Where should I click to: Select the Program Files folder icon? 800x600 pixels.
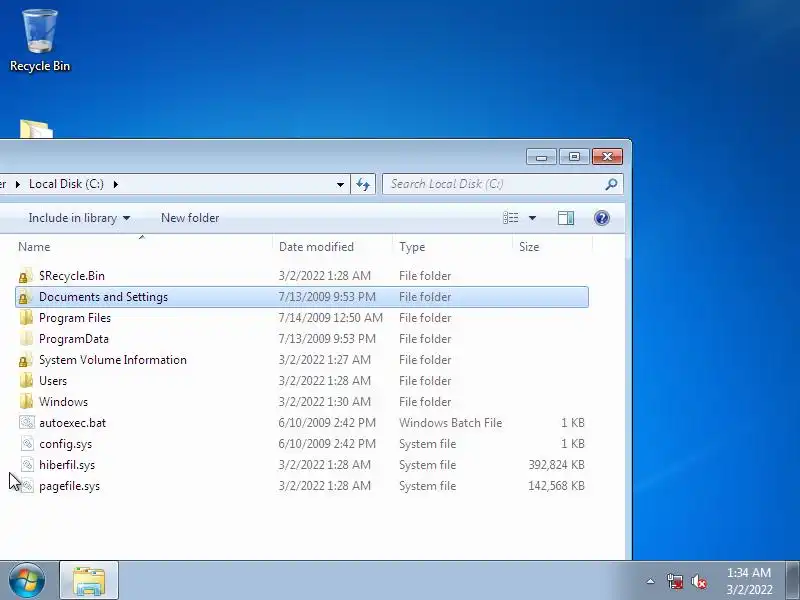(26, 318)
